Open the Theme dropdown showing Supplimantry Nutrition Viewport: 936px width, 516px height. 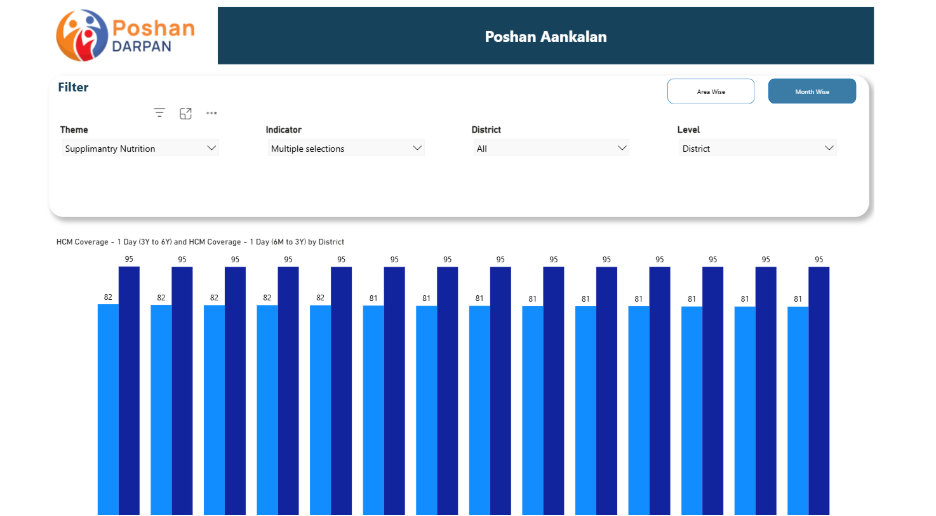pos(140,148)
